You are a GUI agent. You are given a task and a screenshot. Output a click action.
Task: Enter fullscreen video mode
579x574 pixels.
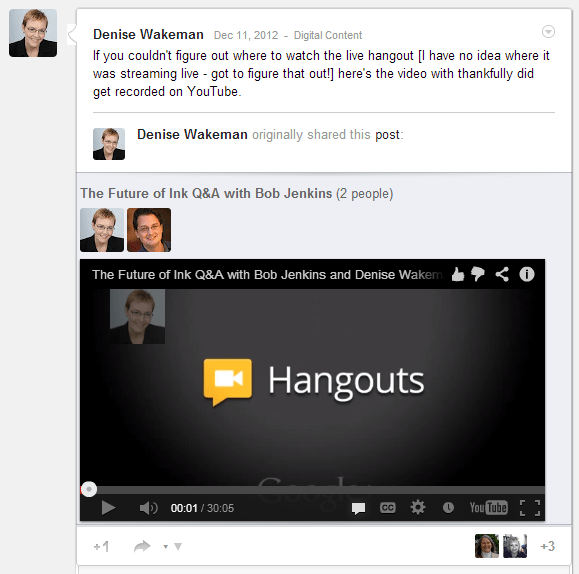point(530,508)
